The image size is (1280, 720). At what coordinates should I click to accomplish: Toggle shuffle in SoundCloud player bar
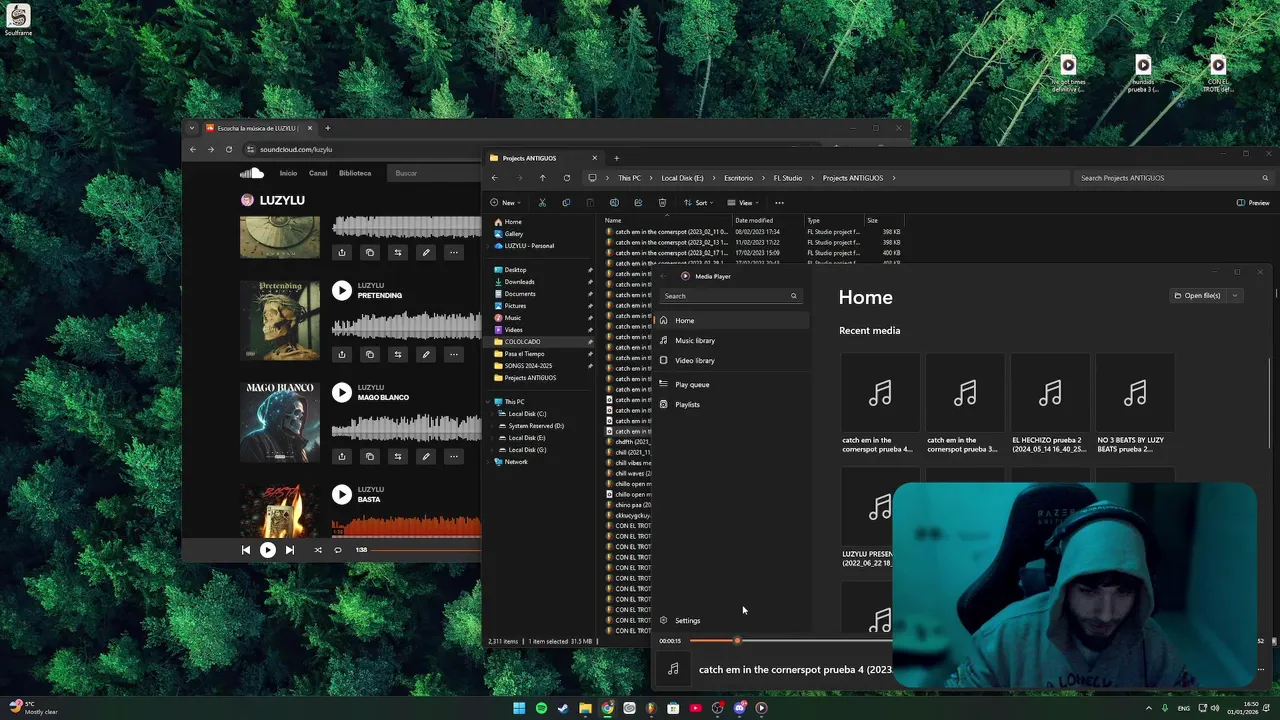pyautogui.click(x=318, y=550)
